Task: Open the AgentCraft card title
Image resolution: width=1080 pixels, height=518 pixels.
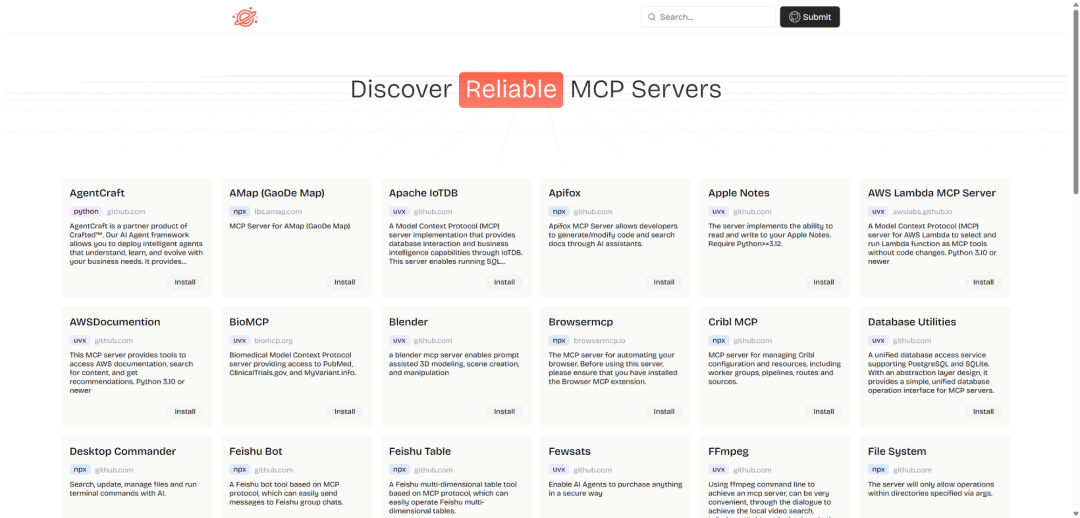Action: 97,193
